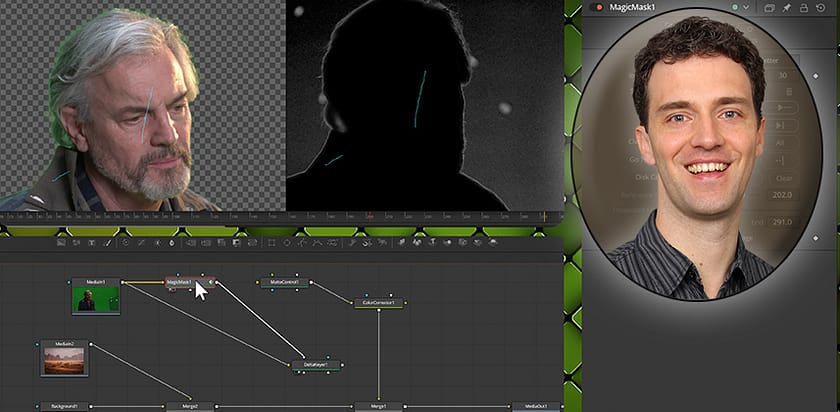Add a Channel Booleans node from the toolbar
The image size is (840, 412).
[x=205, y=243]
